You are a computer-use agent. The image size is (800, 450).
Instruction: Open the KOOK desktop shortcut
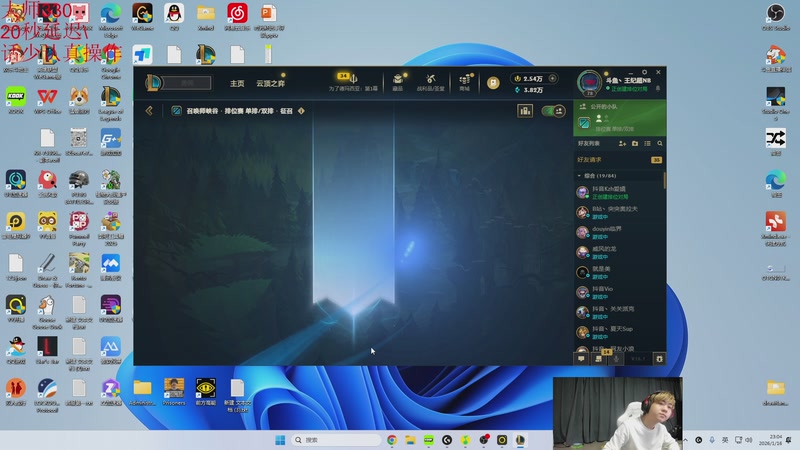coord(16,101)
